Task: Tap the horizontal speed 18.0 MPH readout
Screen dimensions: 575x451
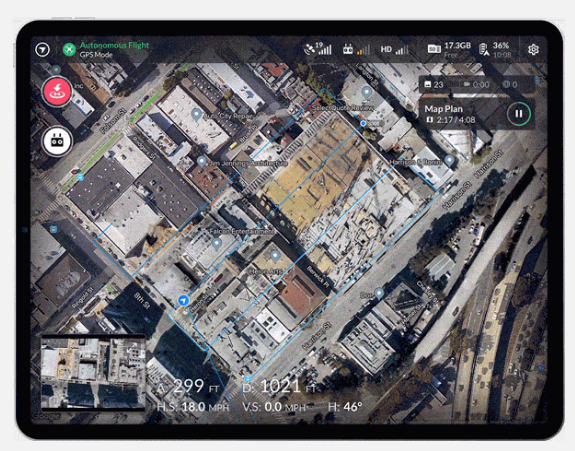Action: 193,407
